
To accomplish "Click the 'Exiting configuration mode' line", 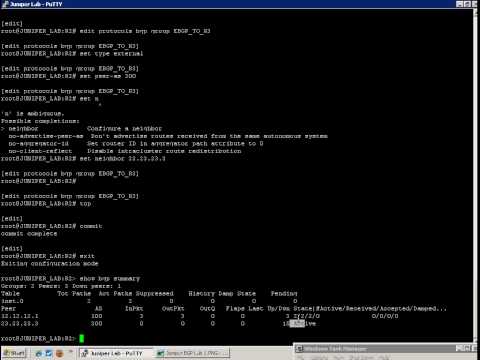I will click(50, 263).
